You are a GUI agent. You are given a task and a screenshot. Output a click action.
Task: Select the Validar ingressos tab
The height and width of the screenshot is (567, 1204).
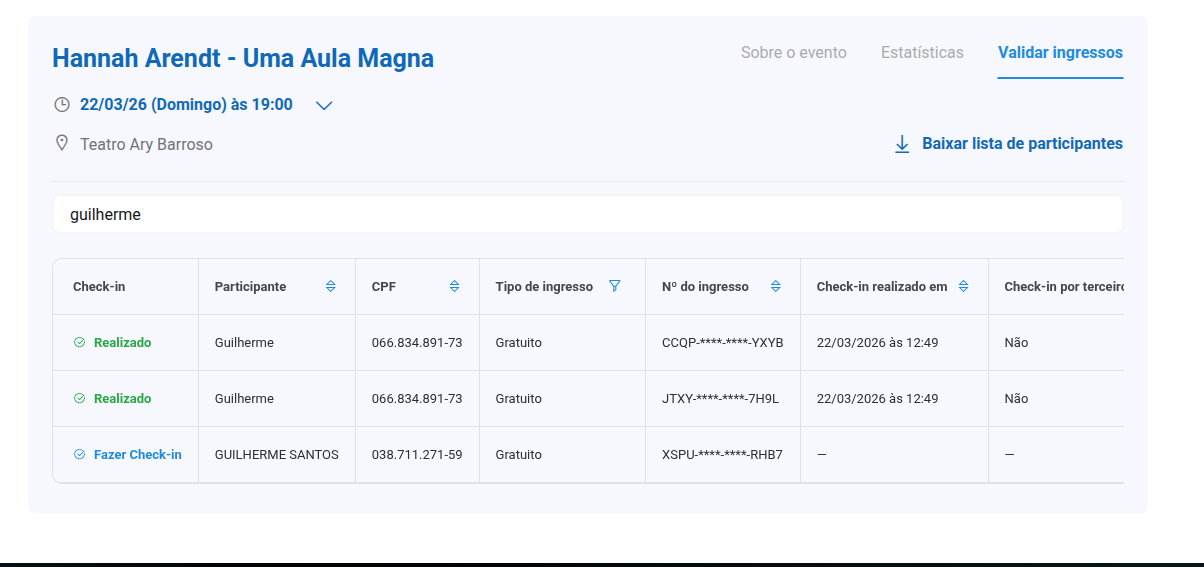[1060, 53]
